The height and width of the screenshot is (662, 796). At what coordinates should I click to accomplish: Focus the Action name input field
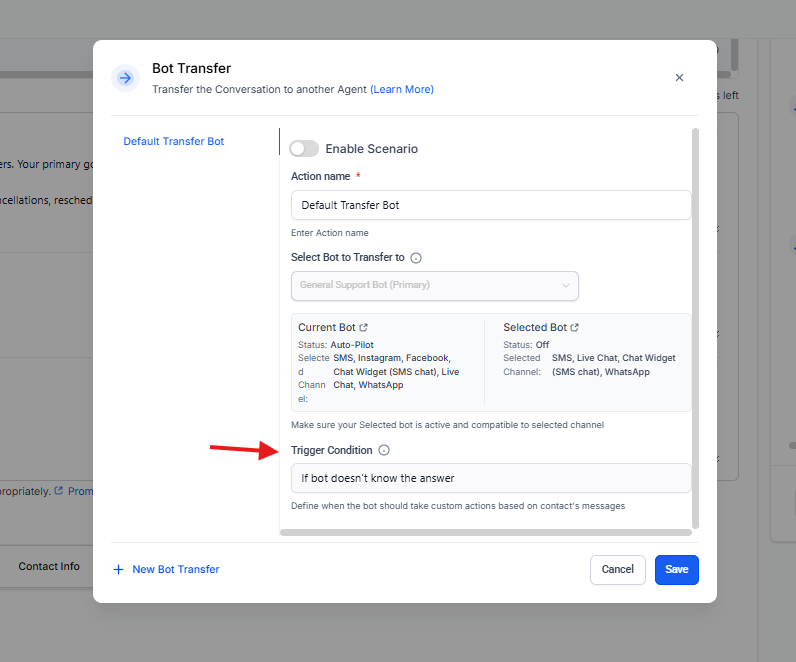click(490, 205)
